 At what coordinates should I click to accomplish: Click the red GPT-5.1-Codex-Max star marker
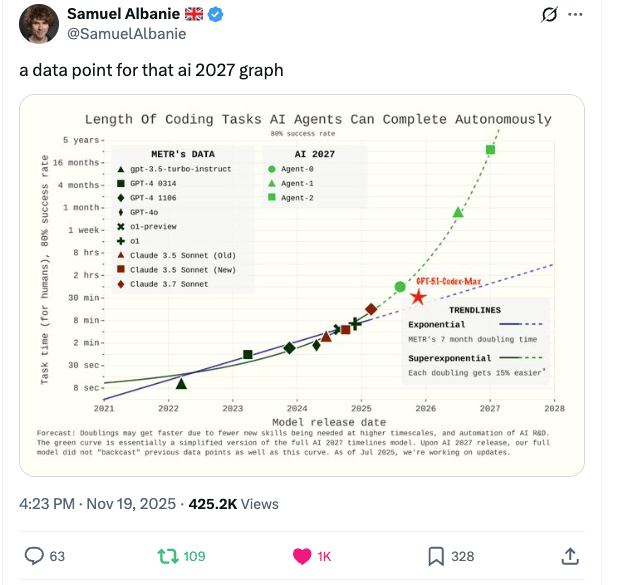[x=418, y=297]
